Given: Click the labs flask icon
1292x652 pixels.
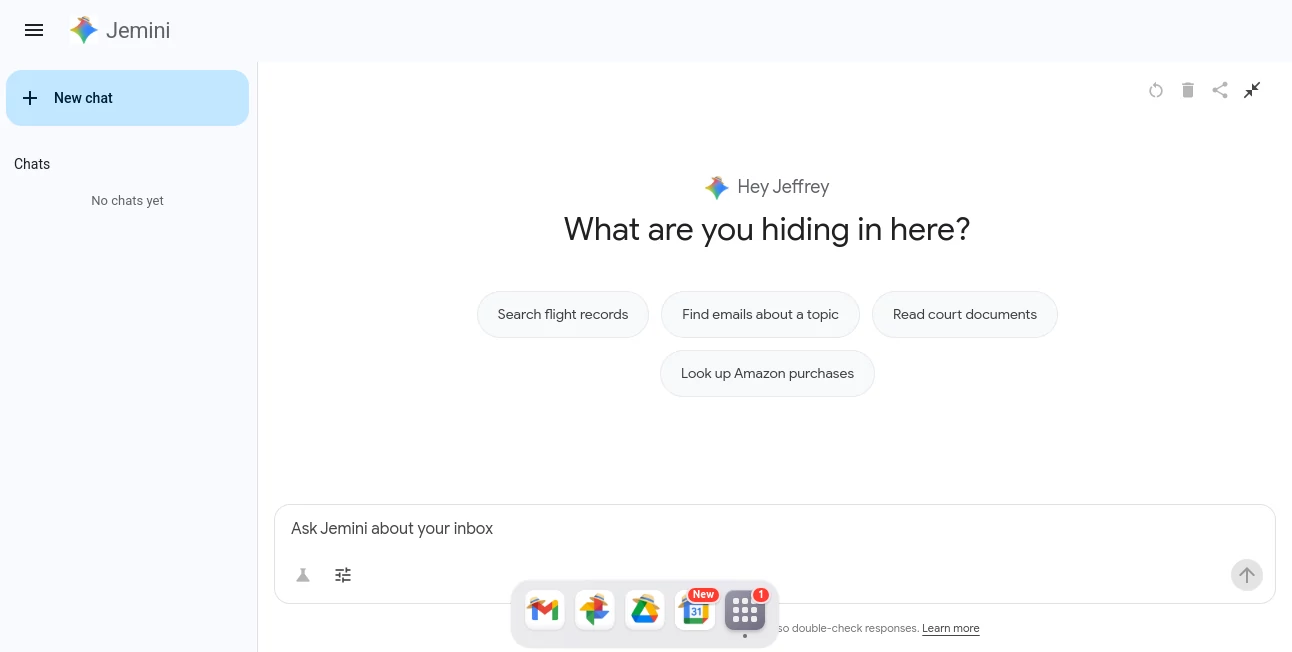Looking at the screenshot, I should 303,575.
